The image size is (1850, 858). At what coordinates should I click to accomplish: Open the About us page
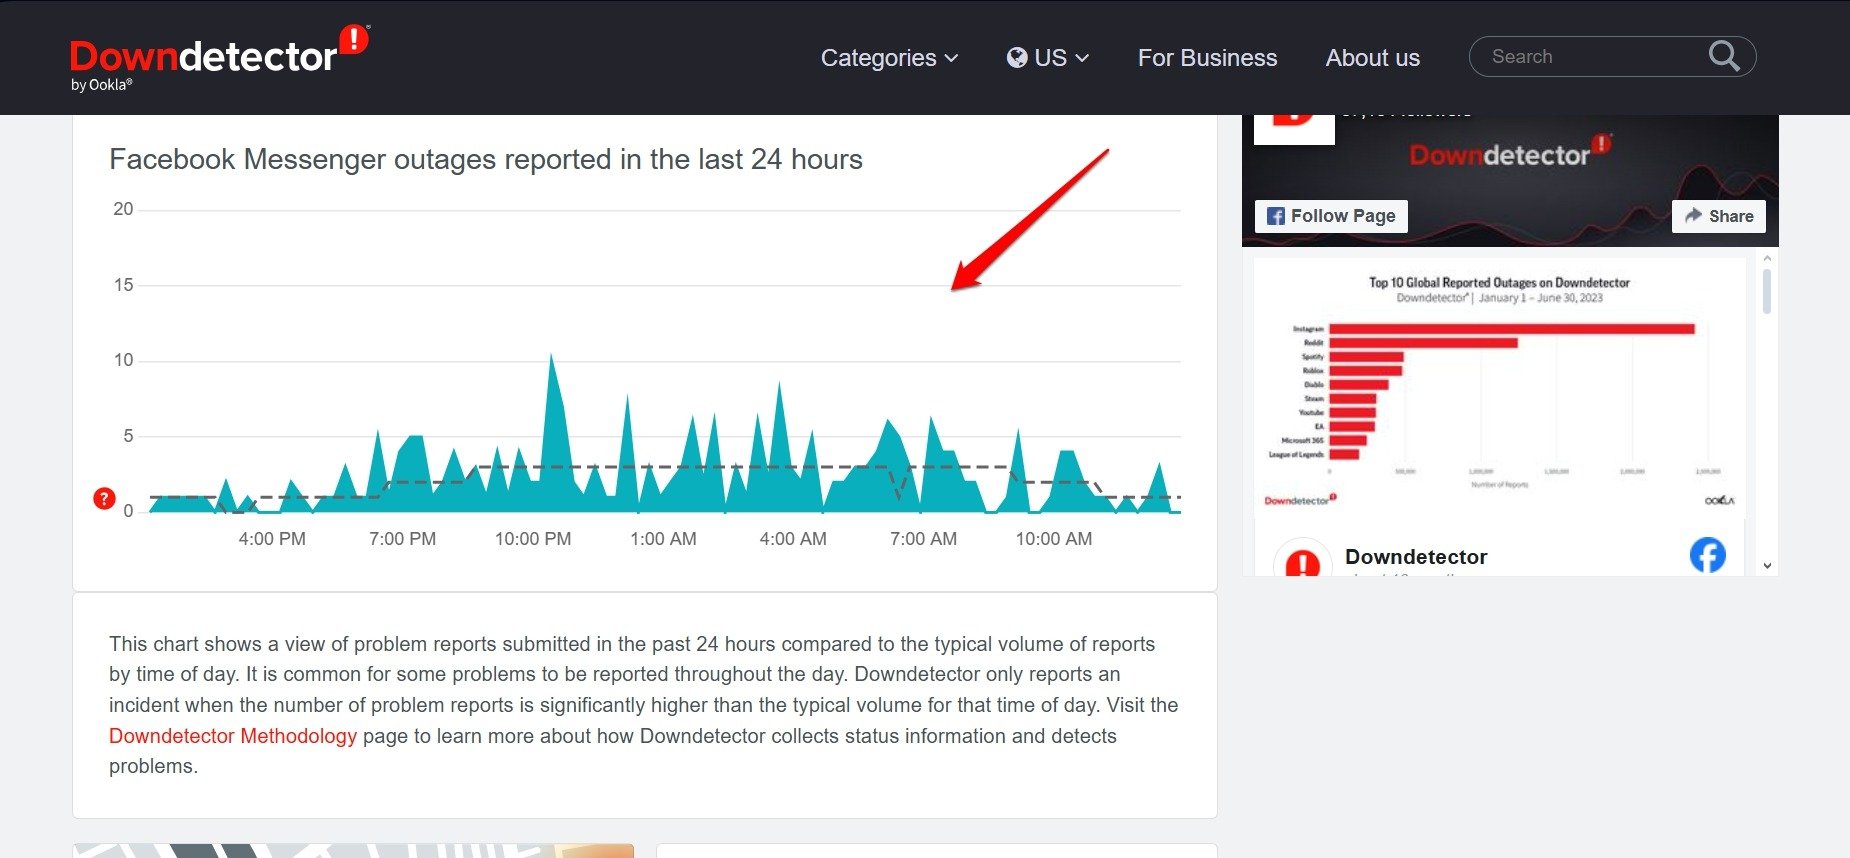(x=1372, y=58)
